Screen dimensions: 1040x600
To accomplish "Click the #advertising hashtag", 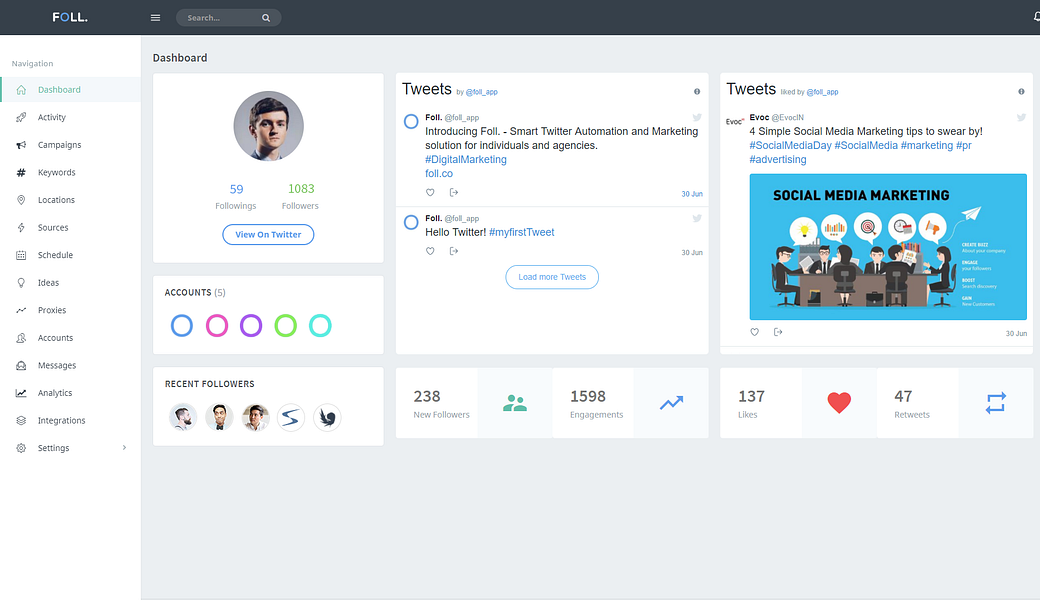I will (x=778, y=159).
